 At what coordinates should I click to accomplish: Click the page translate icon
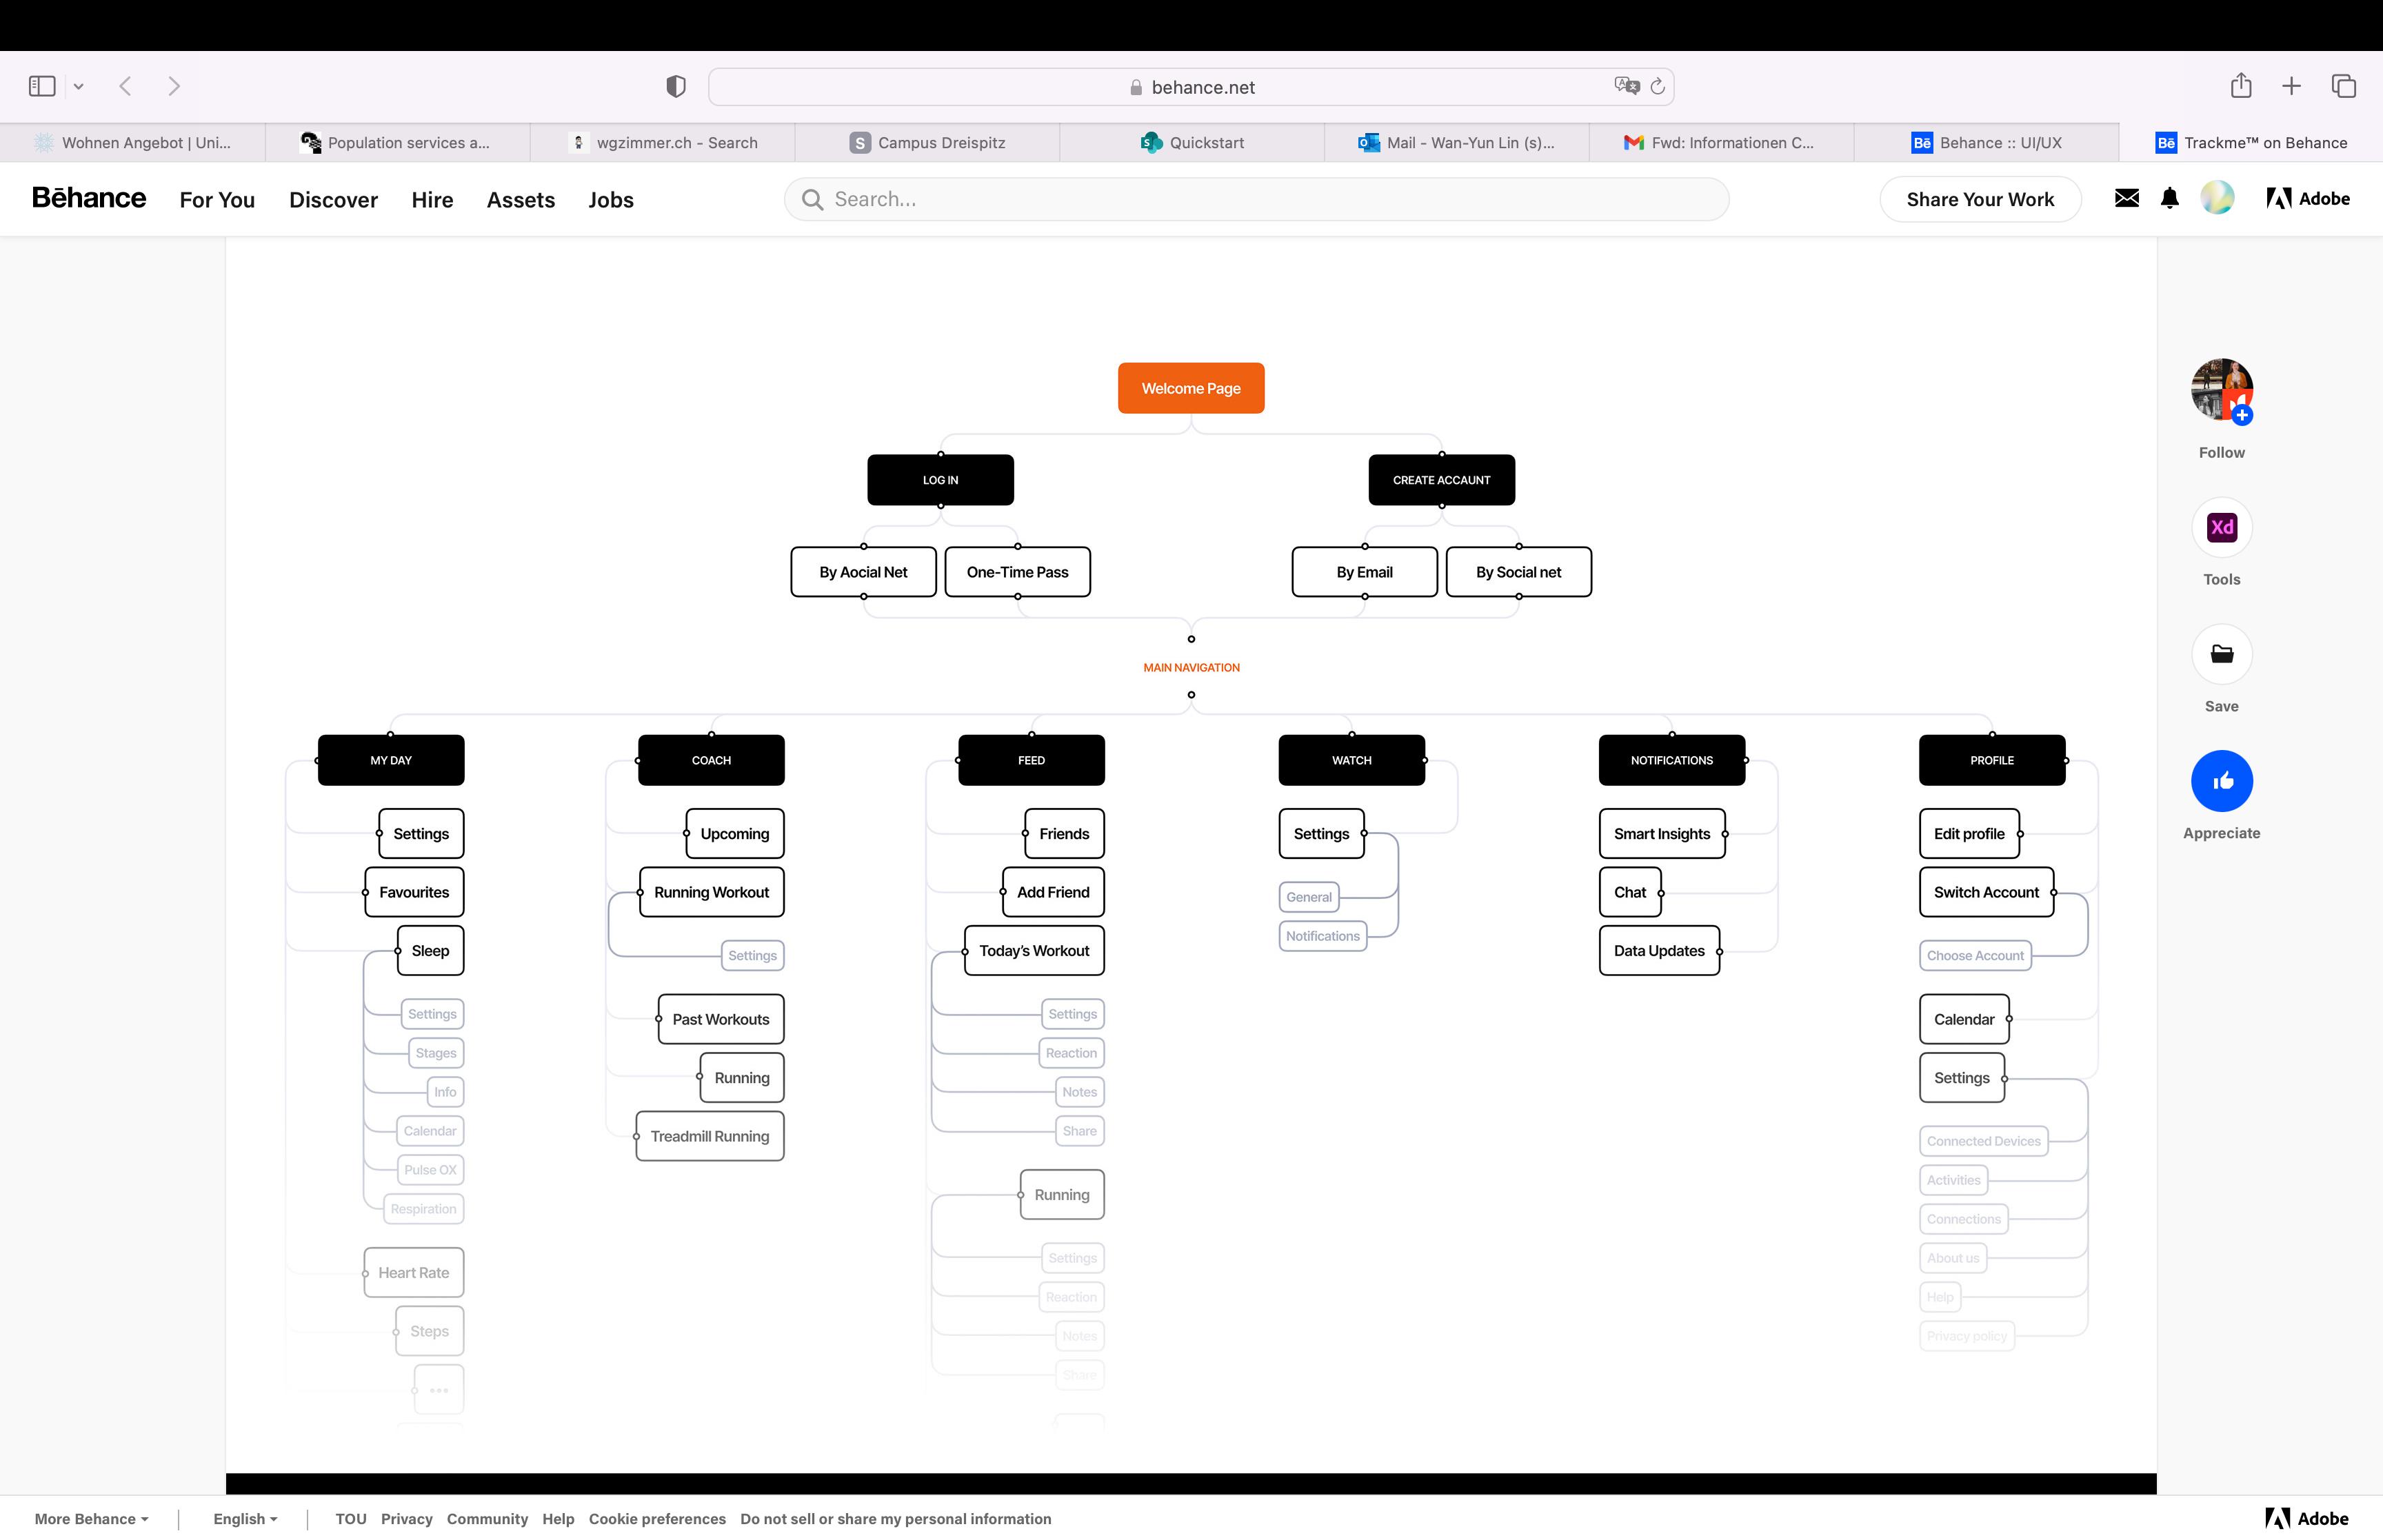1626,86
